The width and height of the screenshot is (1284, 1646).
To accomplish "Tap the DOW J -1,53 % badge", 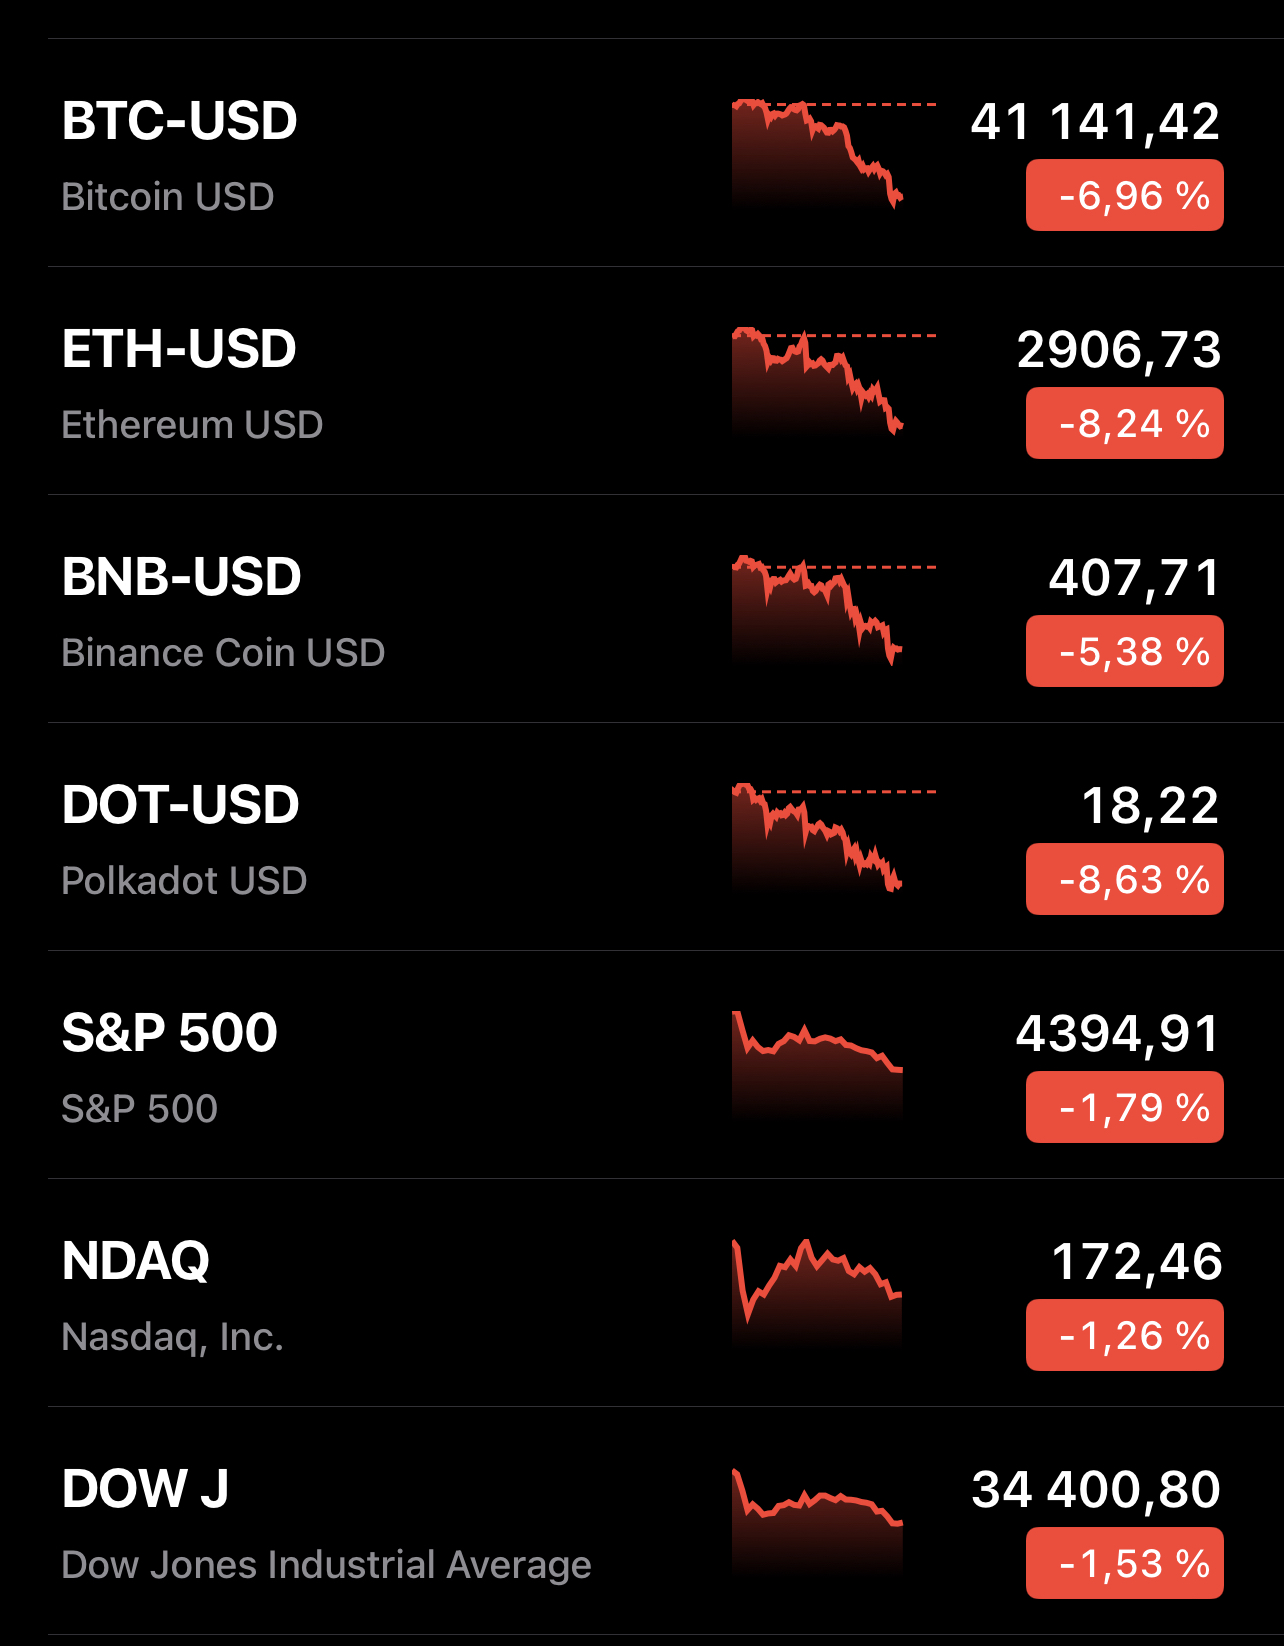I will point(1124,1563).
